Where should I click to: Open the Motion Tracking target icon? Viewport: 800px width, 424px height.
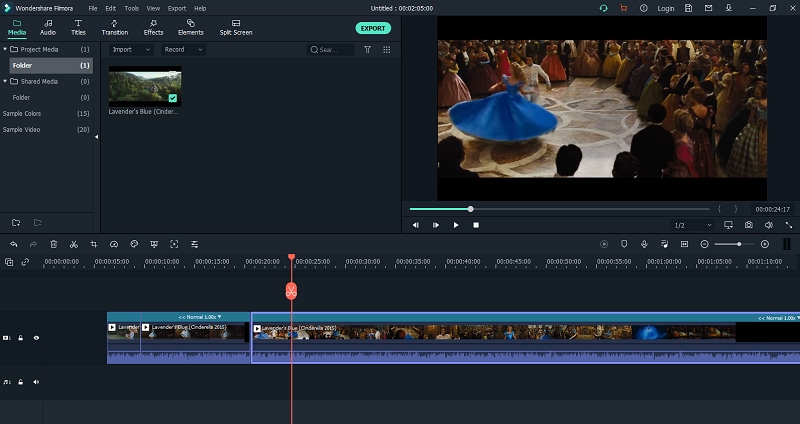(x=174, y=244)
